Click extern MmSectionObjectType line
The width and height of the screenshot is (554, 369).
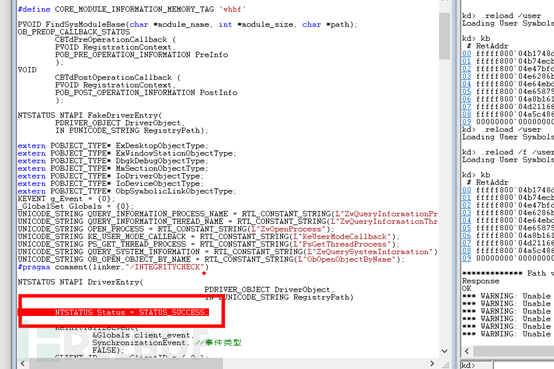click(x=113, y=169)
